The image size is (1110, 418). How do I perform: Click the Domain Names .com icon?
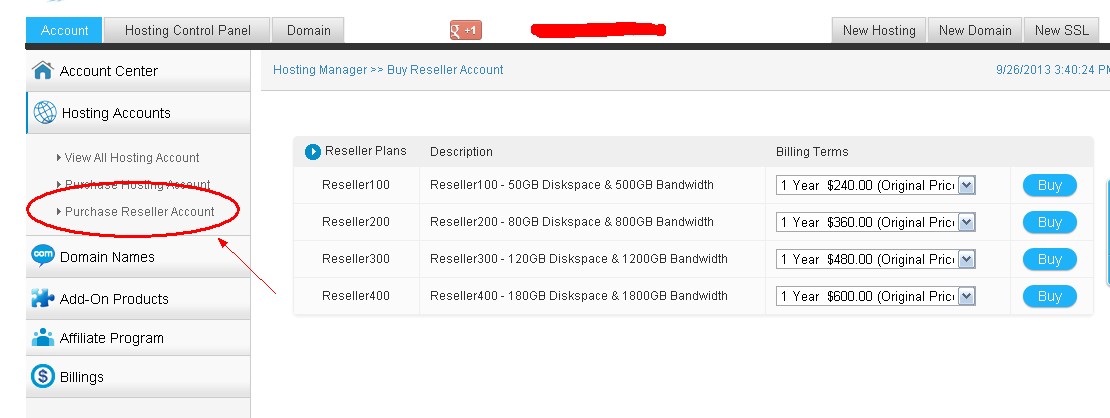[42, 257]
